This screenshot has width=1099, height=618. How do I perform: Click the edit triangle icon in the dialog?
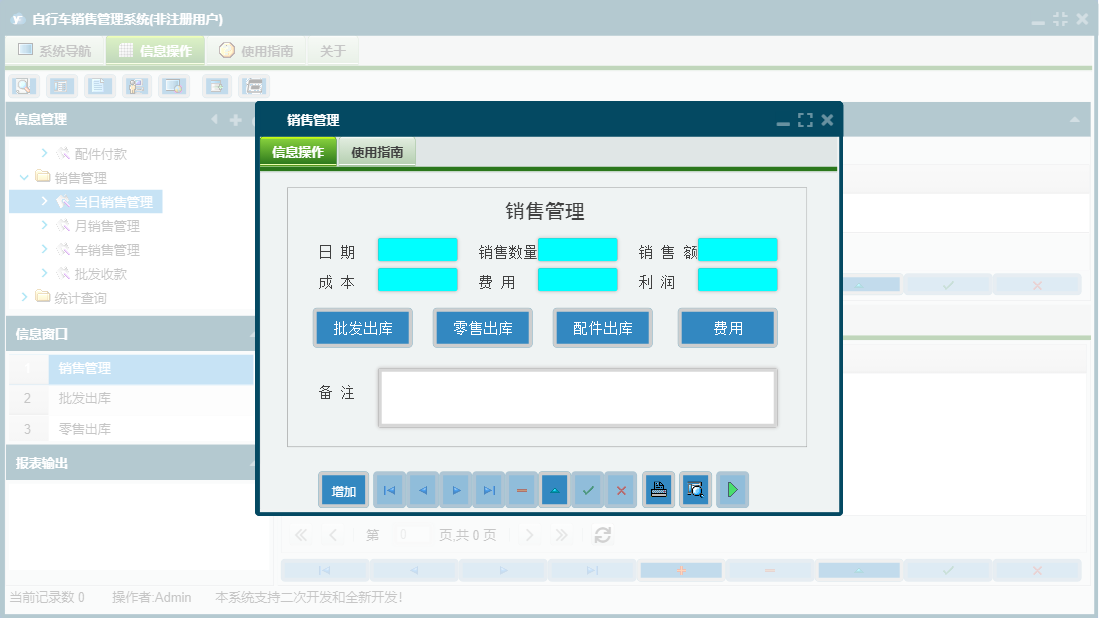click(554, 489)
